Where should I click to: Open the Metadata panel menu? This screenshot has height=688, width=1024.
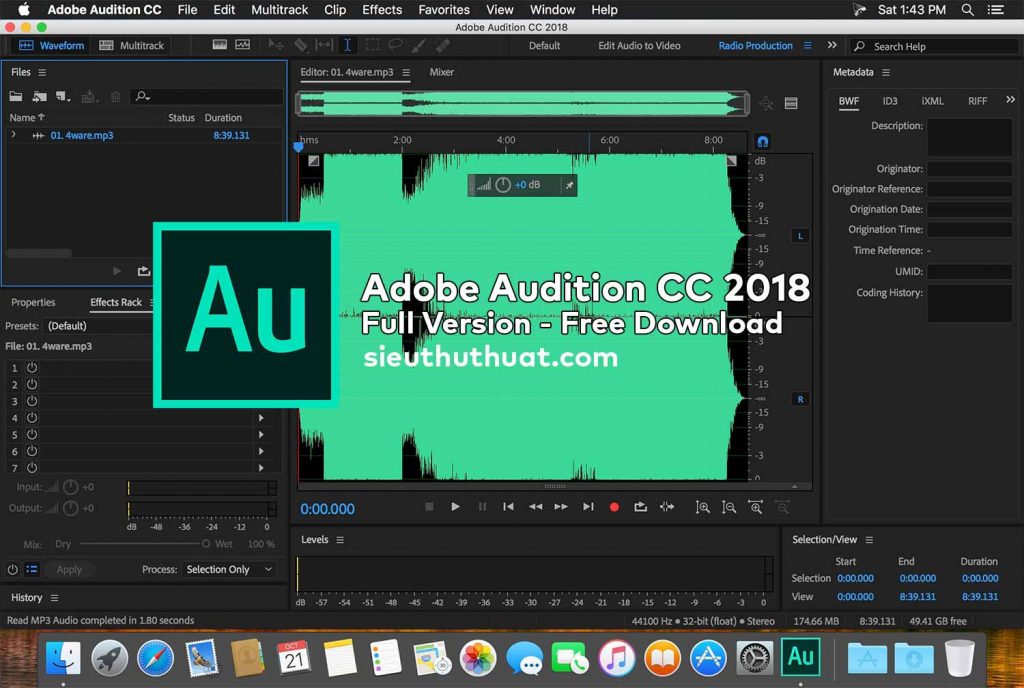coord(886,72)
